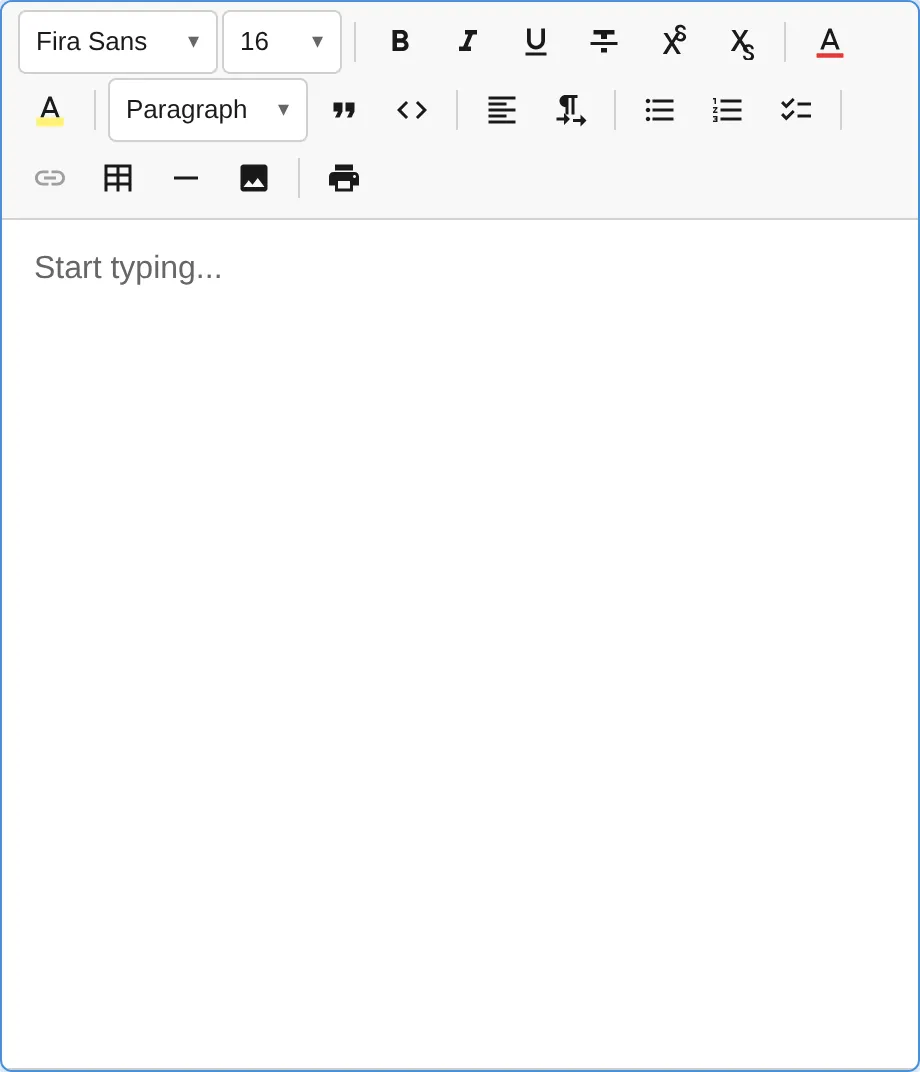The image size is (920, 1072).
Task: Print the document
Action: [x=343, y=178]
